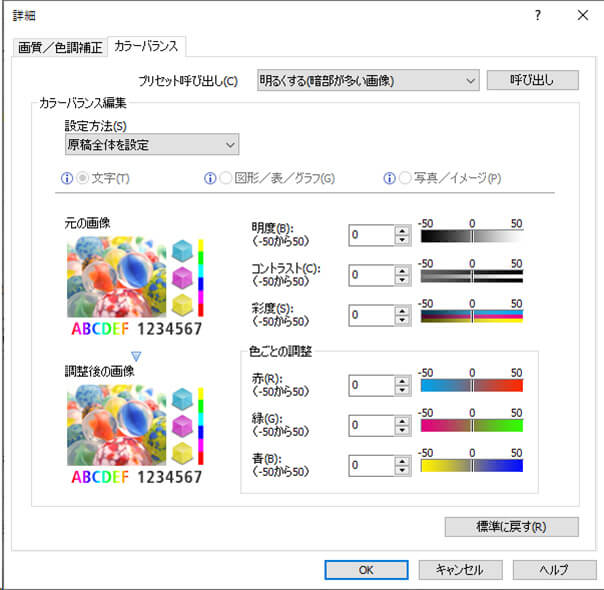Increase 明度 value with up arrow
This screenshot has width=604, height=590.
click(x=402, y=230)
